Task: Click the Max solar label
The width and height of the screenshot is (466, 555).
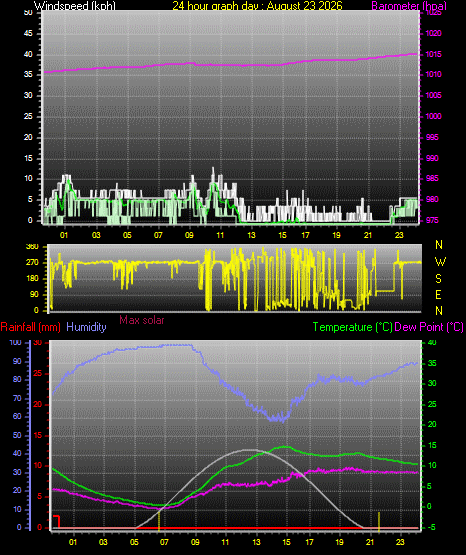Action: (142, 320)
